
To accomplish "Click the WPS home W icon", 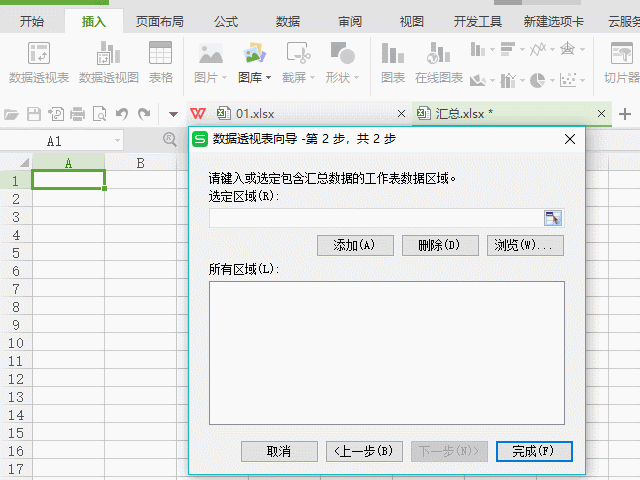I will [198, 113].
